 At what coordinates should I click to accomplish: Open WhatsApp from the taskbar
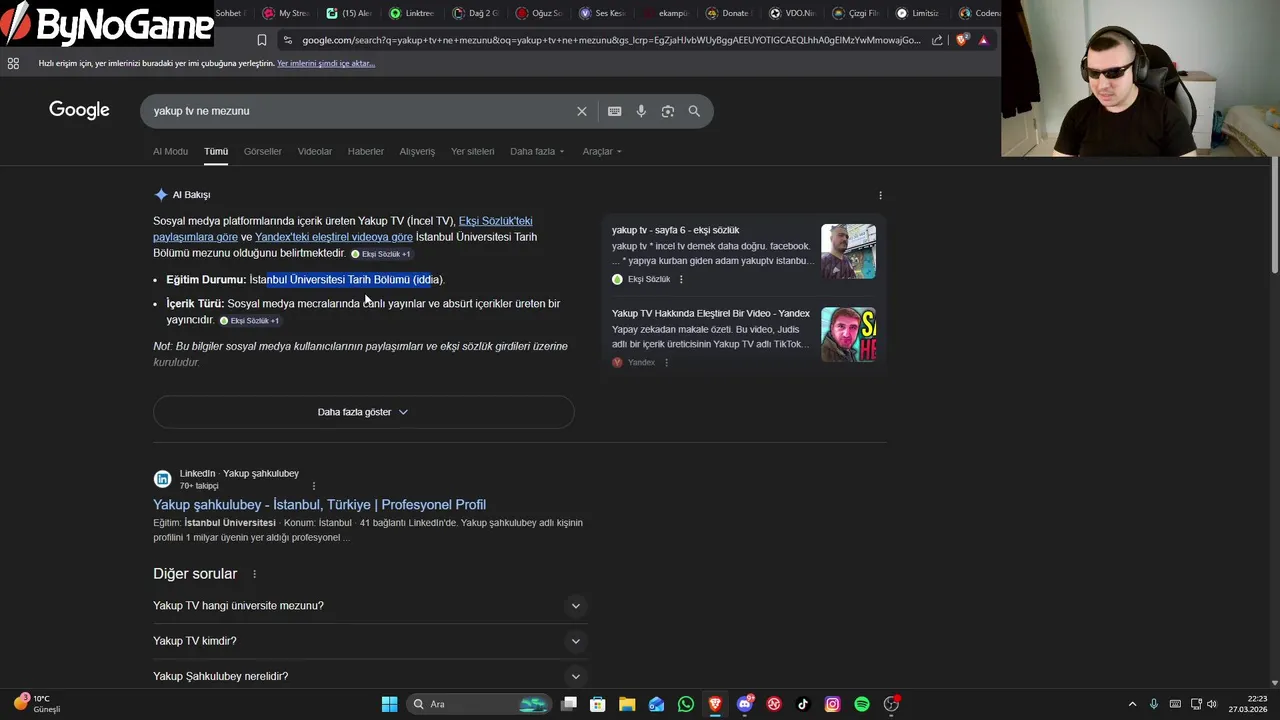(685, 704)
